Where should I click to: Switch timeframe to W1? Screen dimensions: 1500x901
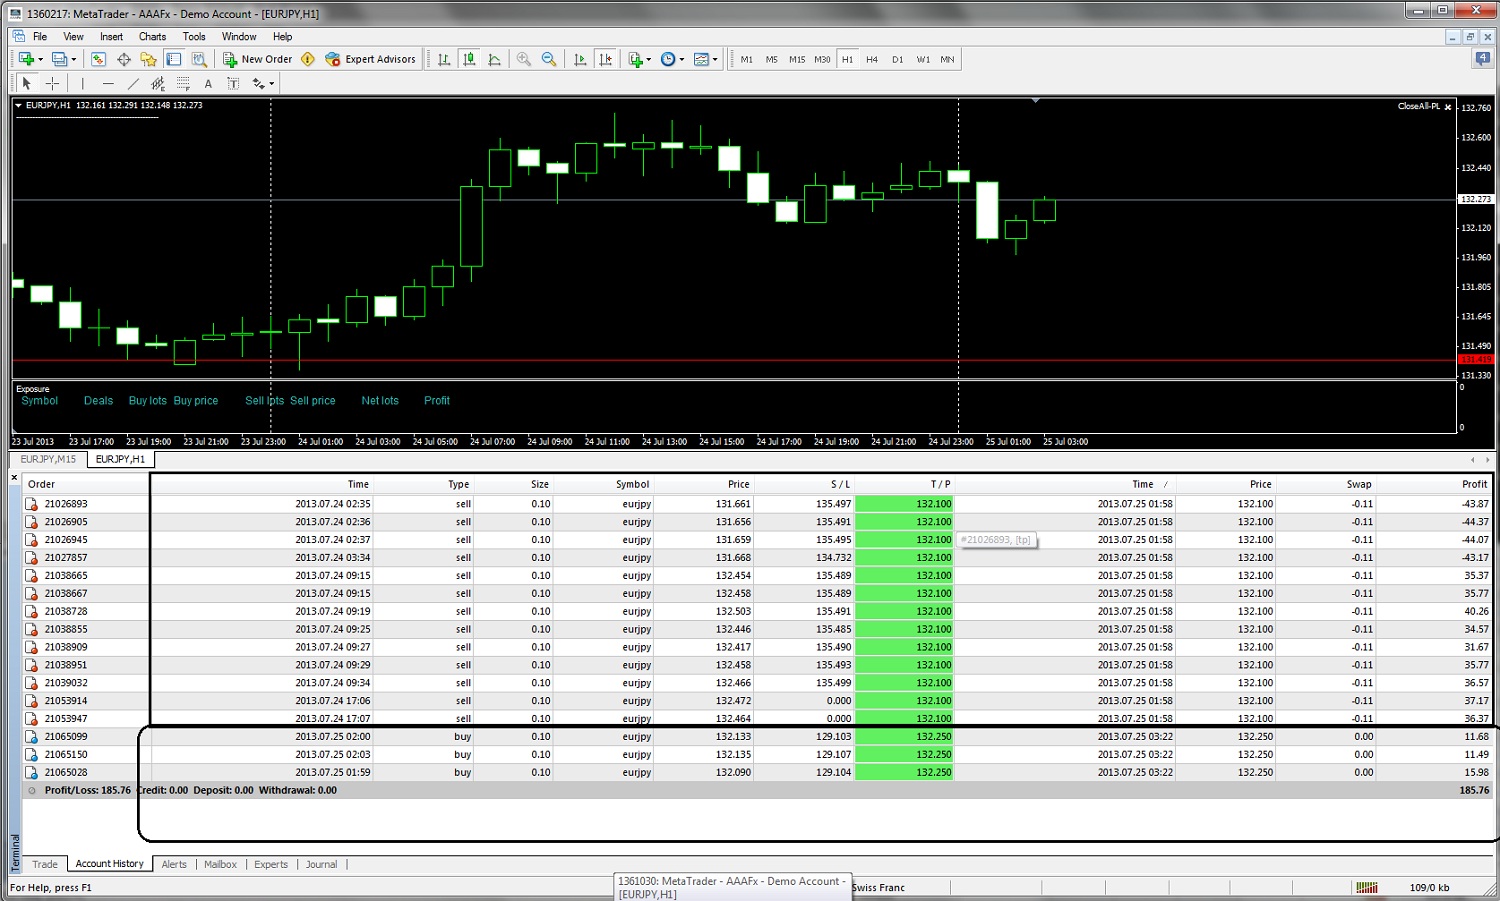[923, 59]
